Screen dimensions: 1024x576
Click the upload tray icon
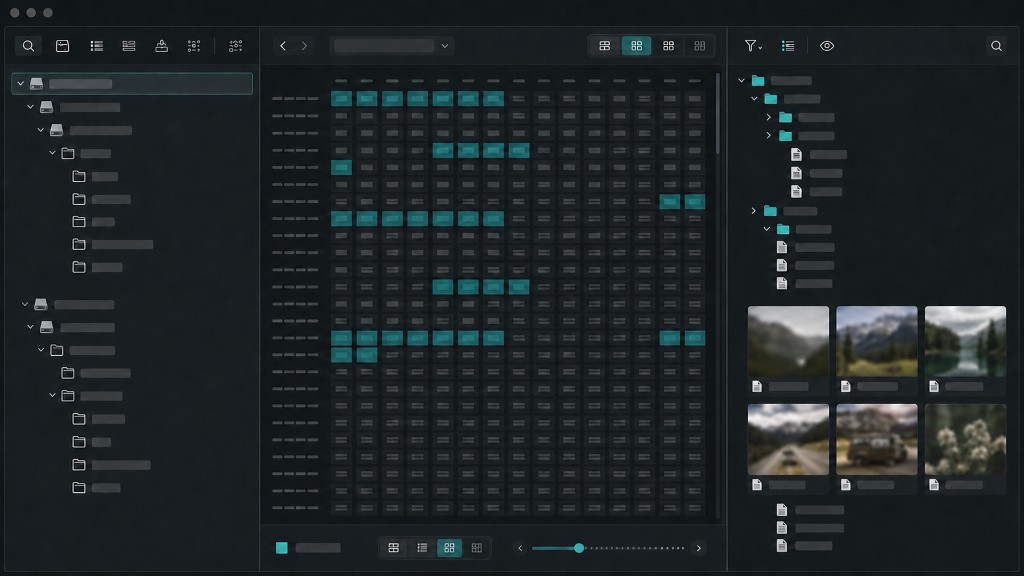(x=161, y=46)
